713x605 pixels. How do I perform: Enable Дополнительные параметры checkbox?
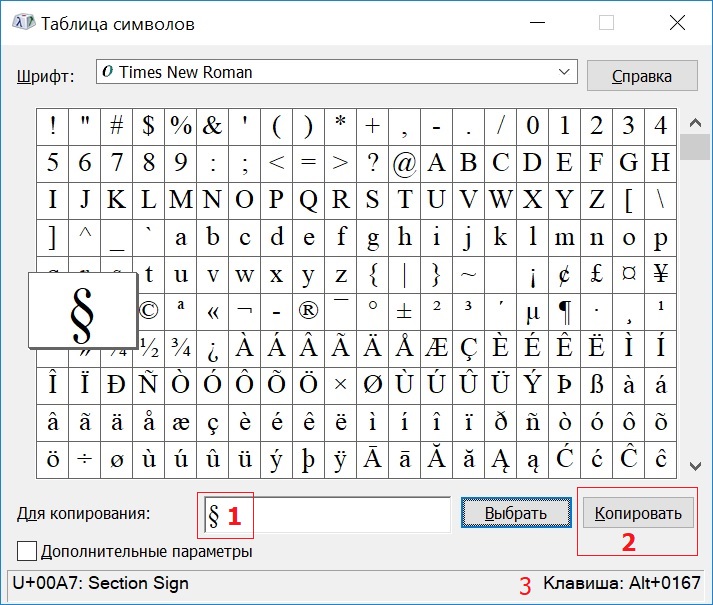click(x=27, y=551)
